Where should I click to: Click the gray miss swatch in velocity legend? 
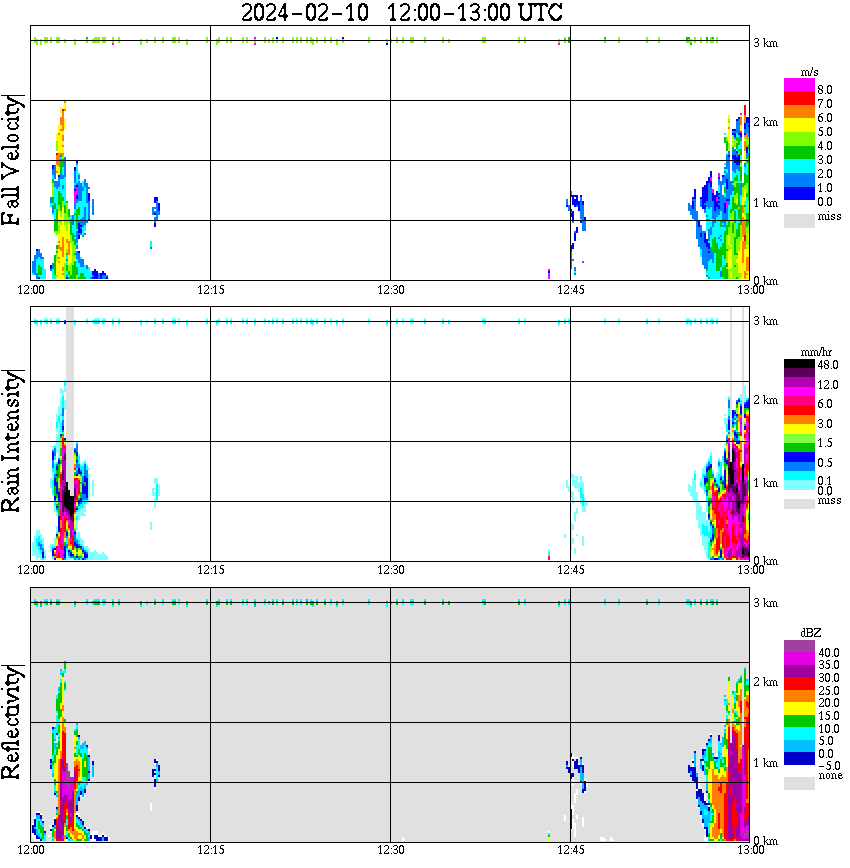point(799,220)
